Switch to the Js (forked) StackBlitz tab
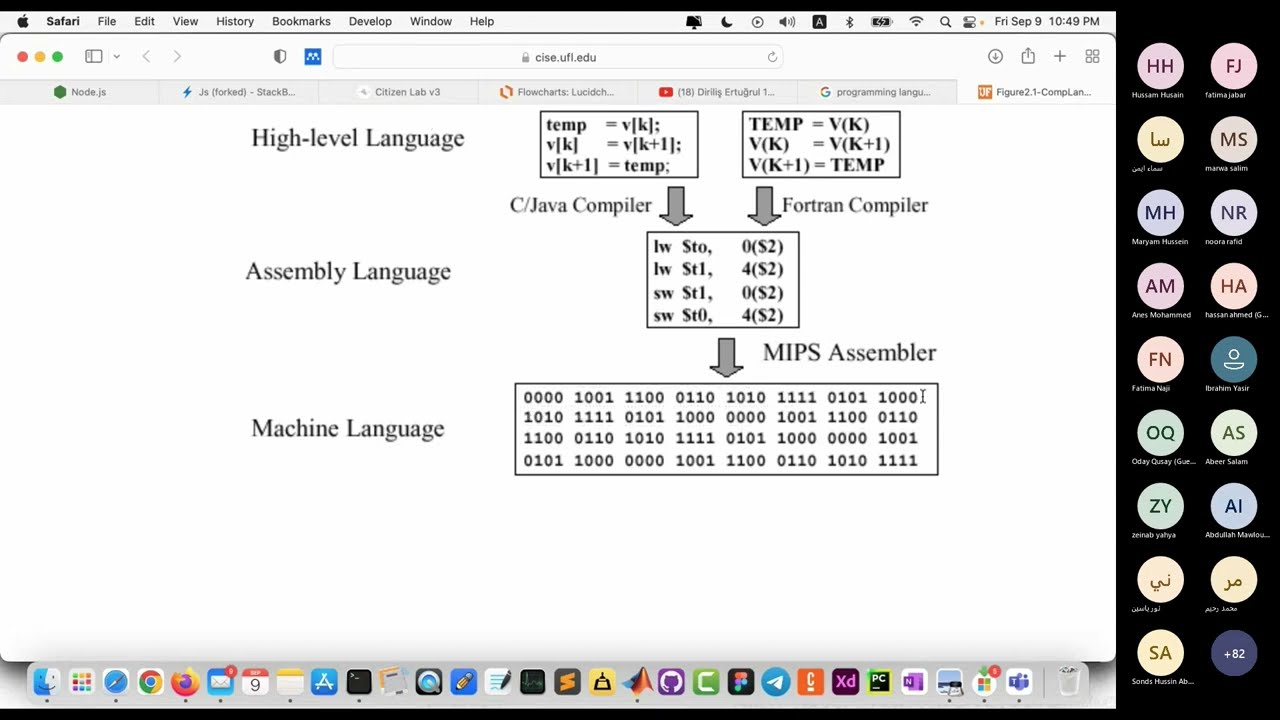The height and width of the screenshot is (720, 1280). click(238, 92)
